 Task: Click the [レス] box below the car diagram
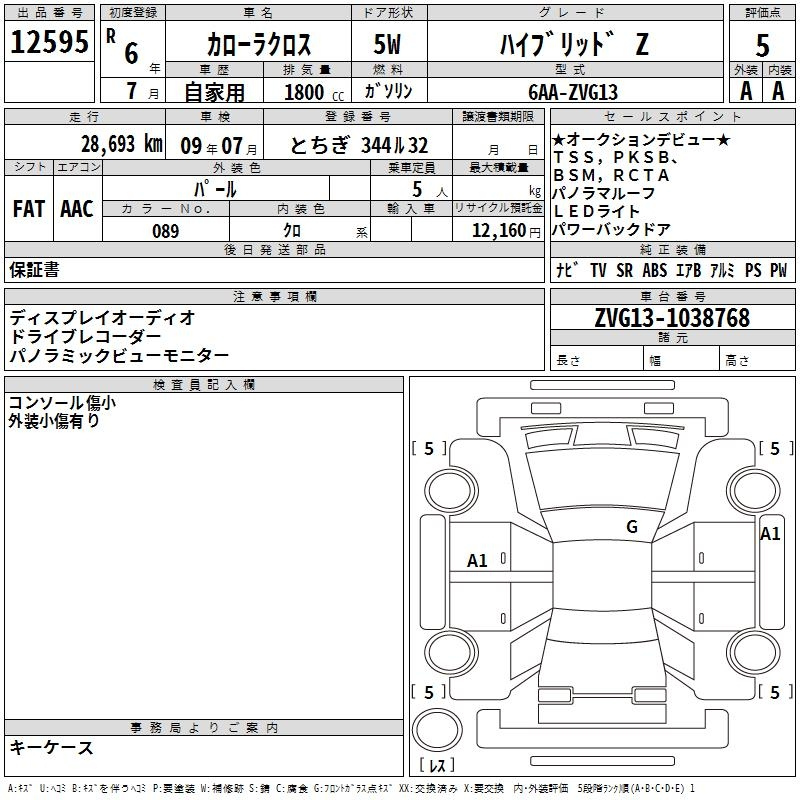[438, 766]
